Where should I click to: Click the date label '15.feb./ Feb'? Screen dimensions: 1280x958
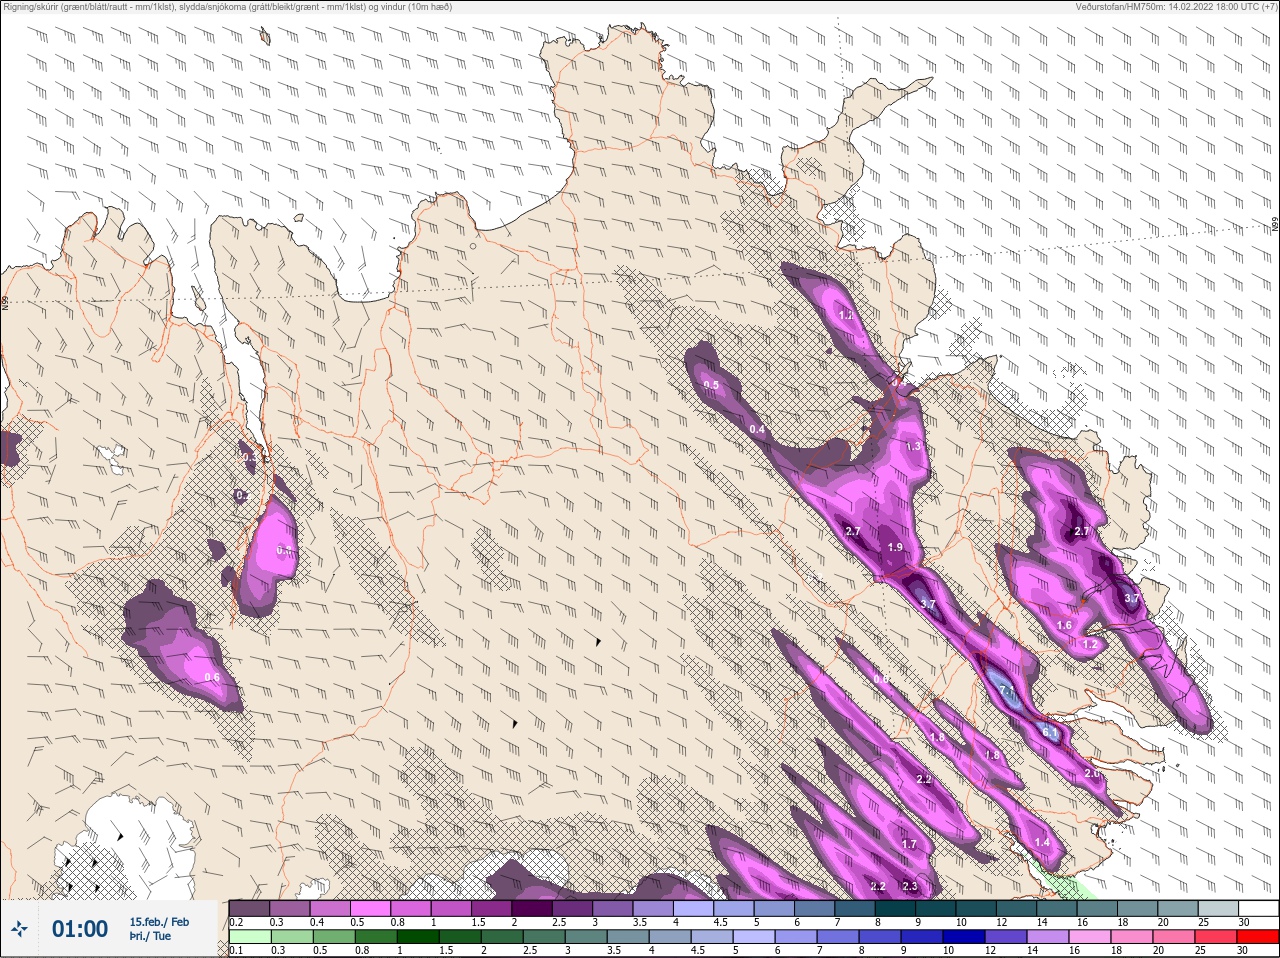click(159, 922)
